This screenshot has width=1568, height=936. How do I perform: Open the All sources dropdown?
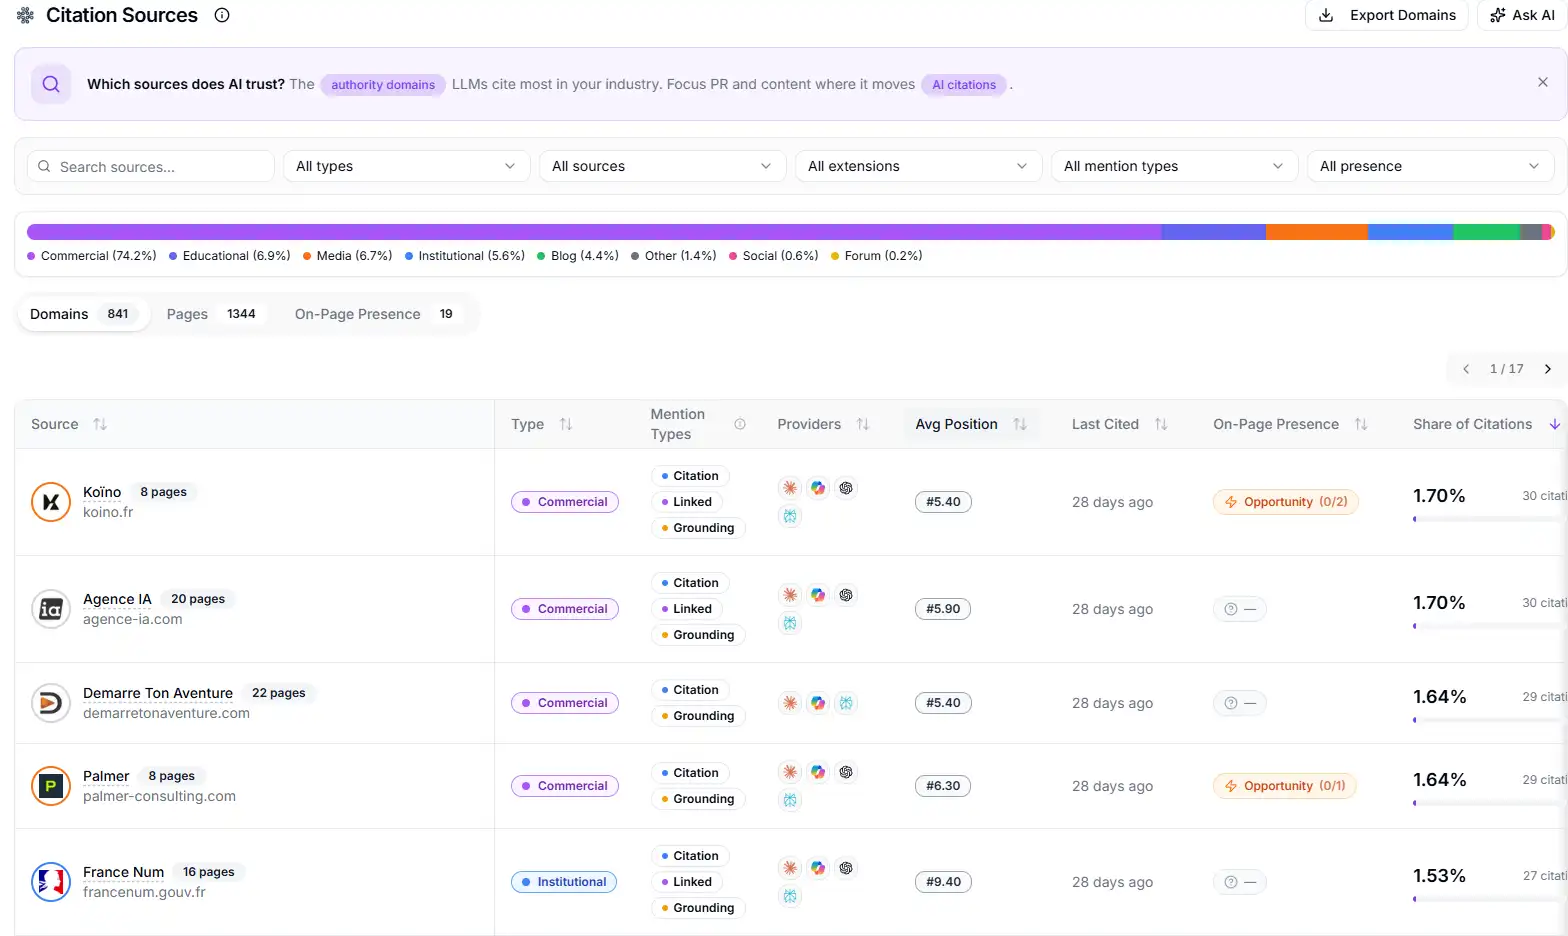click(662, 166)
